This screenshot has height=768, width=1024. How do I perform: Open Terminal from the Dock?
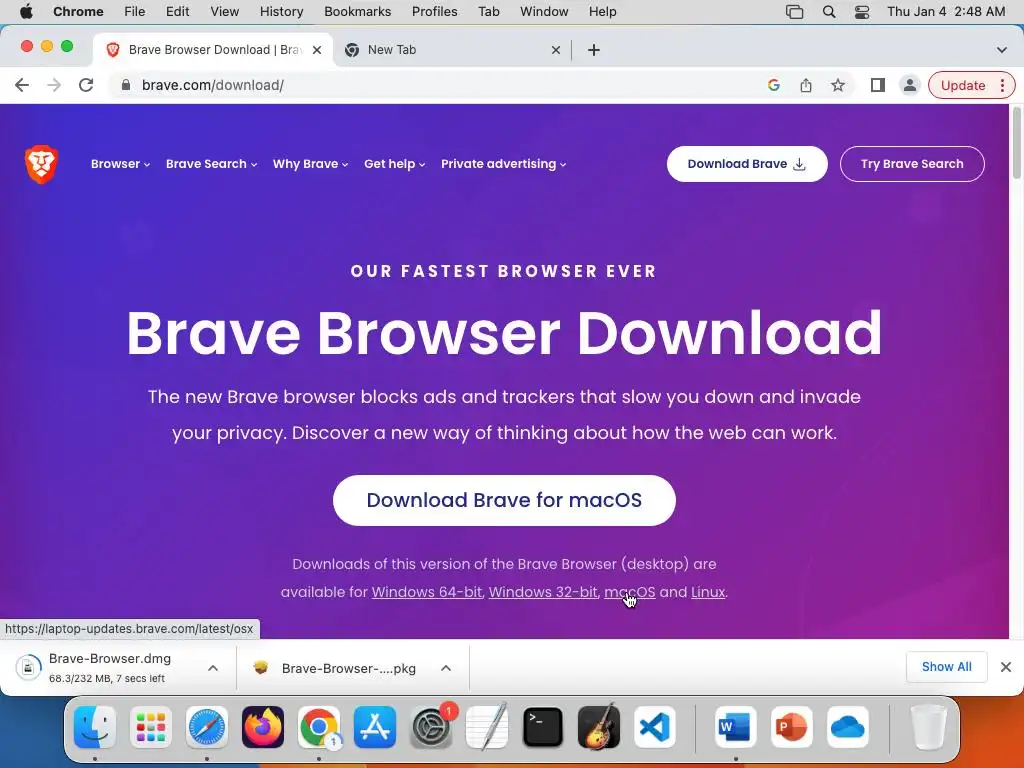tap(543, 727)
